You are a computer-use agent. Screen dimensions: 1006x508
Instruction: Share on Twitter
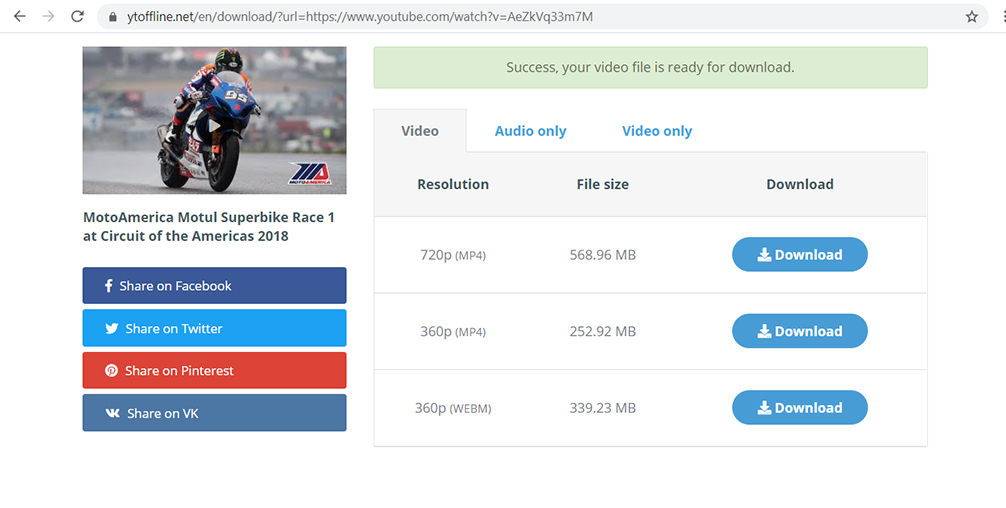pyautogui.click(x=214, y=328)
